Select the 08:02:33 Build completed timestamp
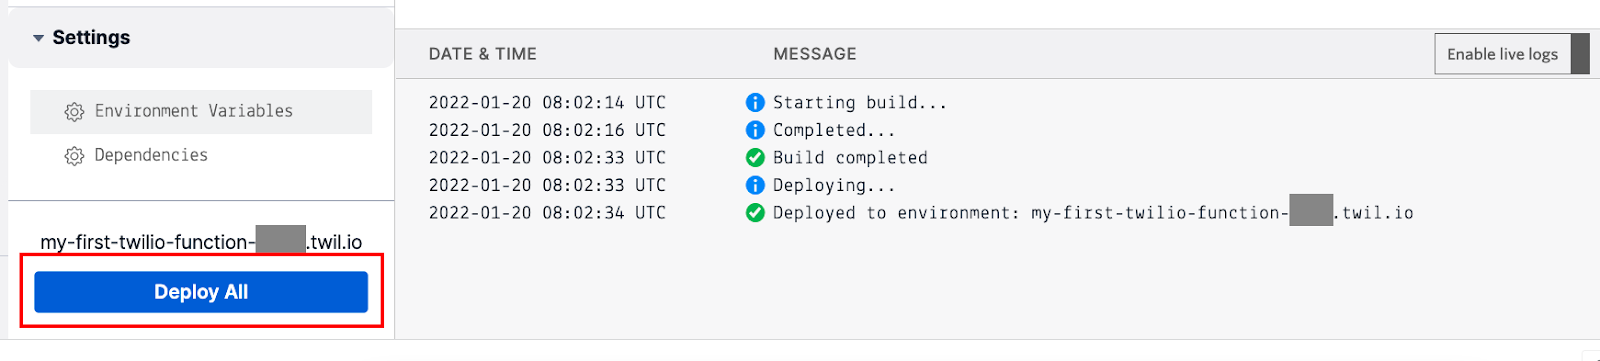The height and width of the screenshot is (361, 1600). pyautogui.click(x=547, y=157)
